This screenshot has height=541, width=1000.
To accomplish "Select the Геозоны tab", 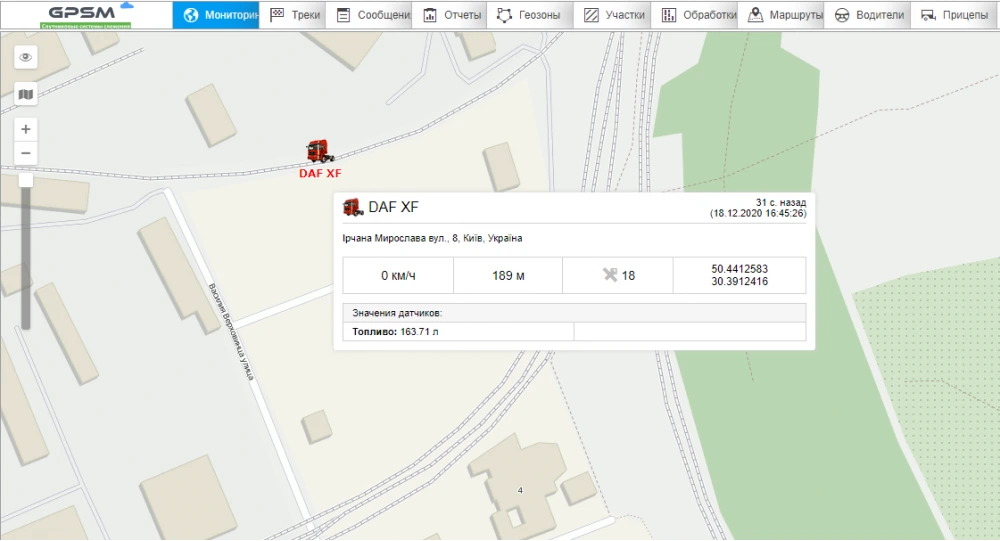I will (530, 15).
